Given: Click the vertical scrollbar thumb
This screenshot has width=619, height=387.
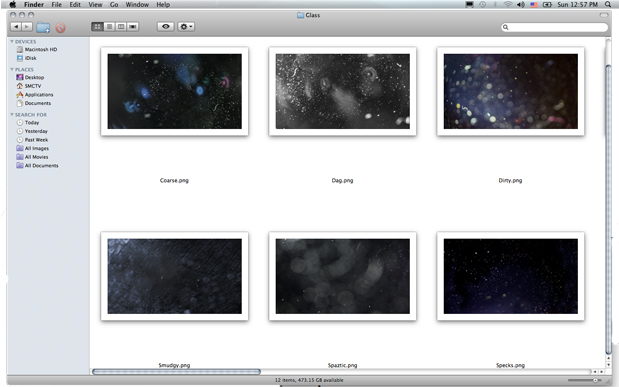Looking at the screenshot, I should (x=608, y=209).
